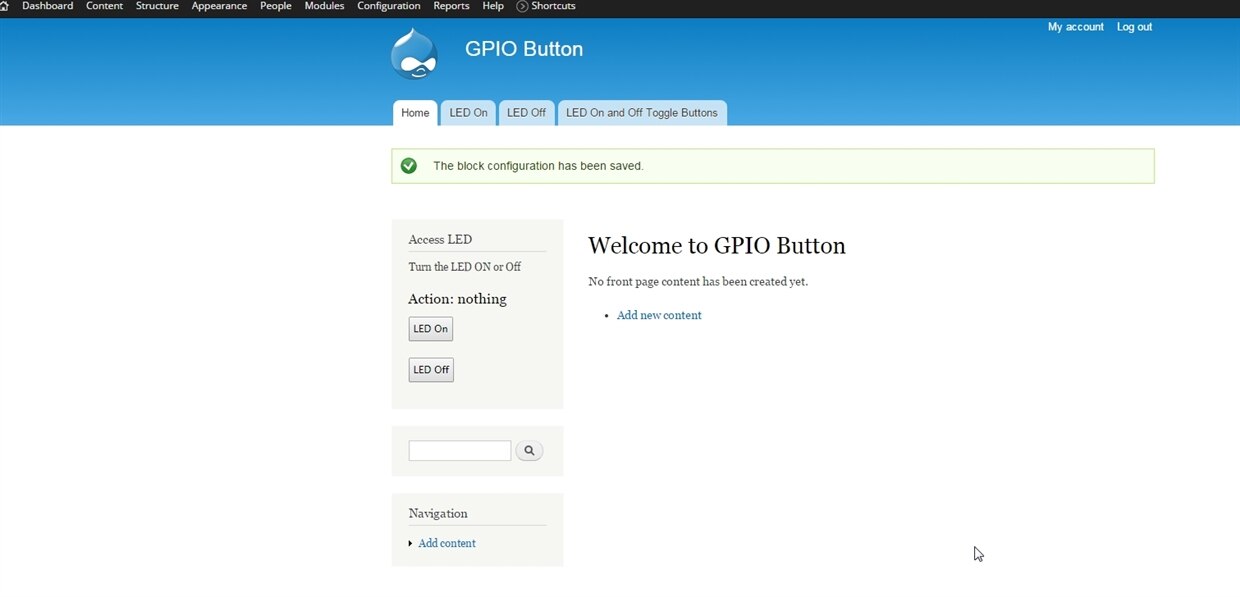Click the Log out link
Image resolution: width=1240 pixels, height=597 pixels.
tap(1134, 27)
